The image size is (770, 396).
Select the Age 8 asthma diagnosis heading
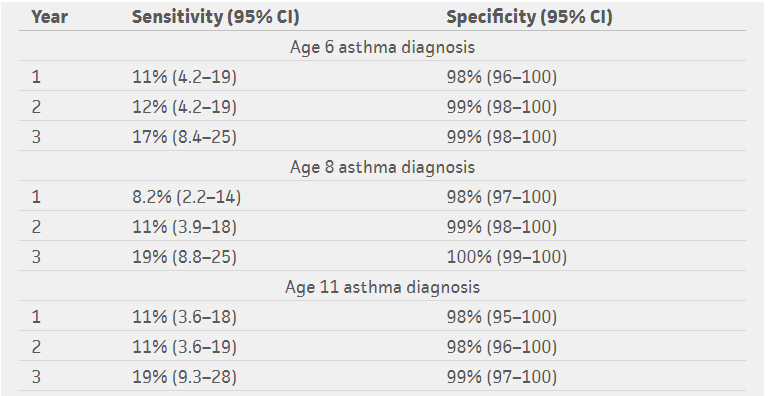(x=383, y=167)
